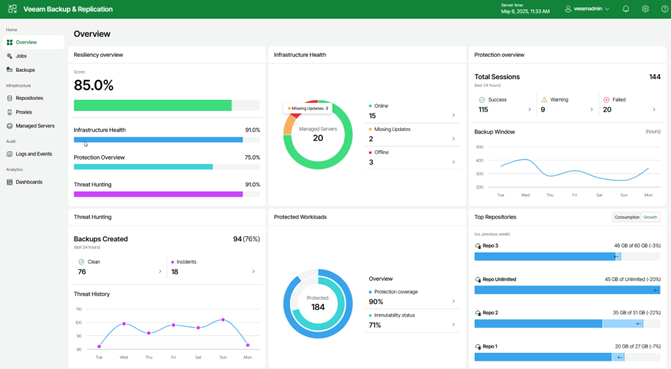Click the Backup Window line chart
The height and width of the screenshot is (369, 671).
click(x=574, y=170)
